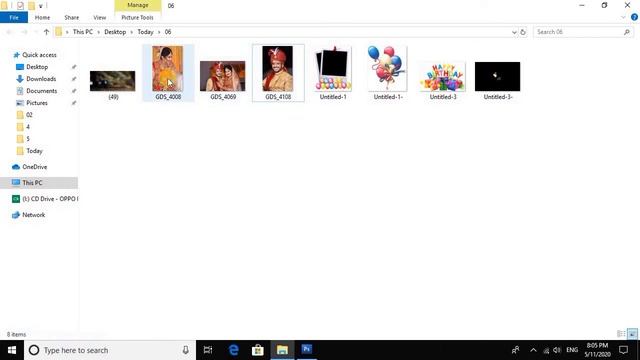Click the search magnifier icon

(x=627, y=32)
